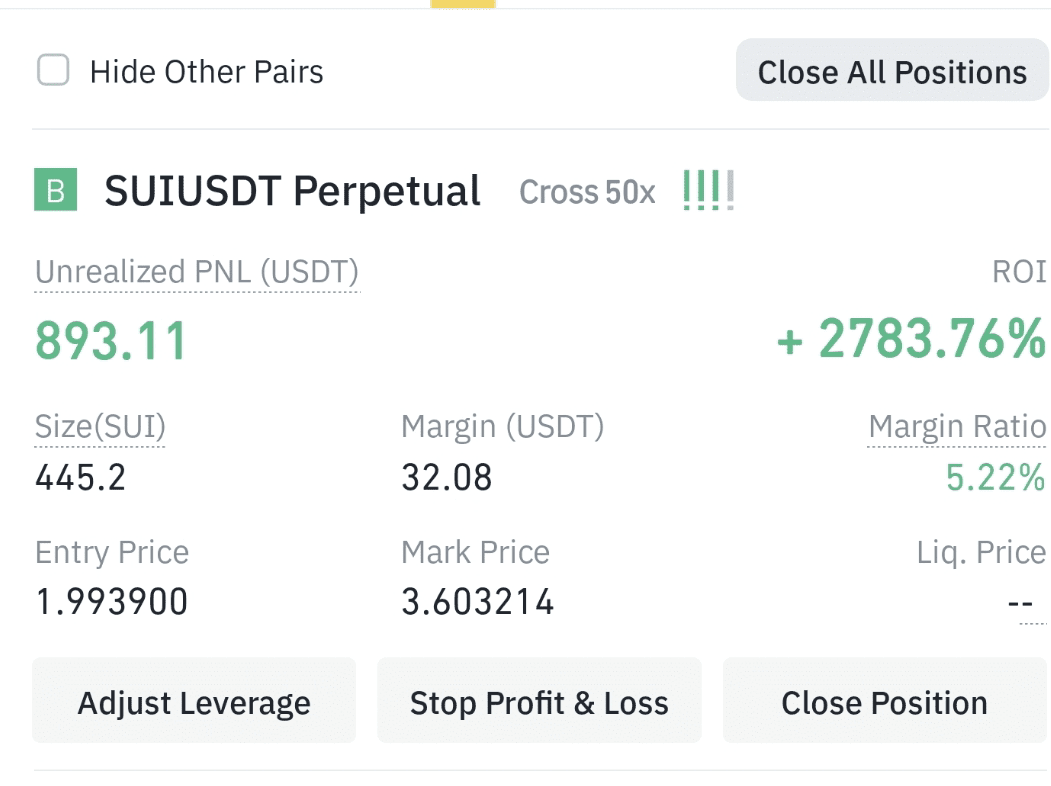Click the ROI percentage +2783.76%
1051x786 pixels.
912,338
